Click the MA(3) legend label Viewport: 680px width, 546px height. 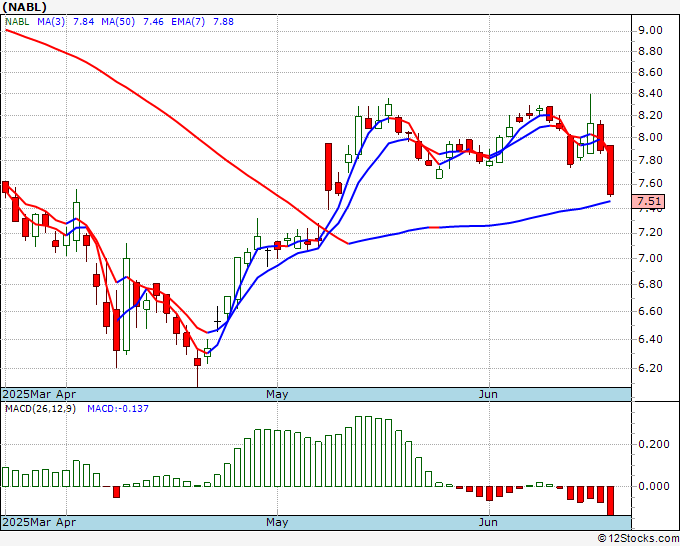coord(51,22)
